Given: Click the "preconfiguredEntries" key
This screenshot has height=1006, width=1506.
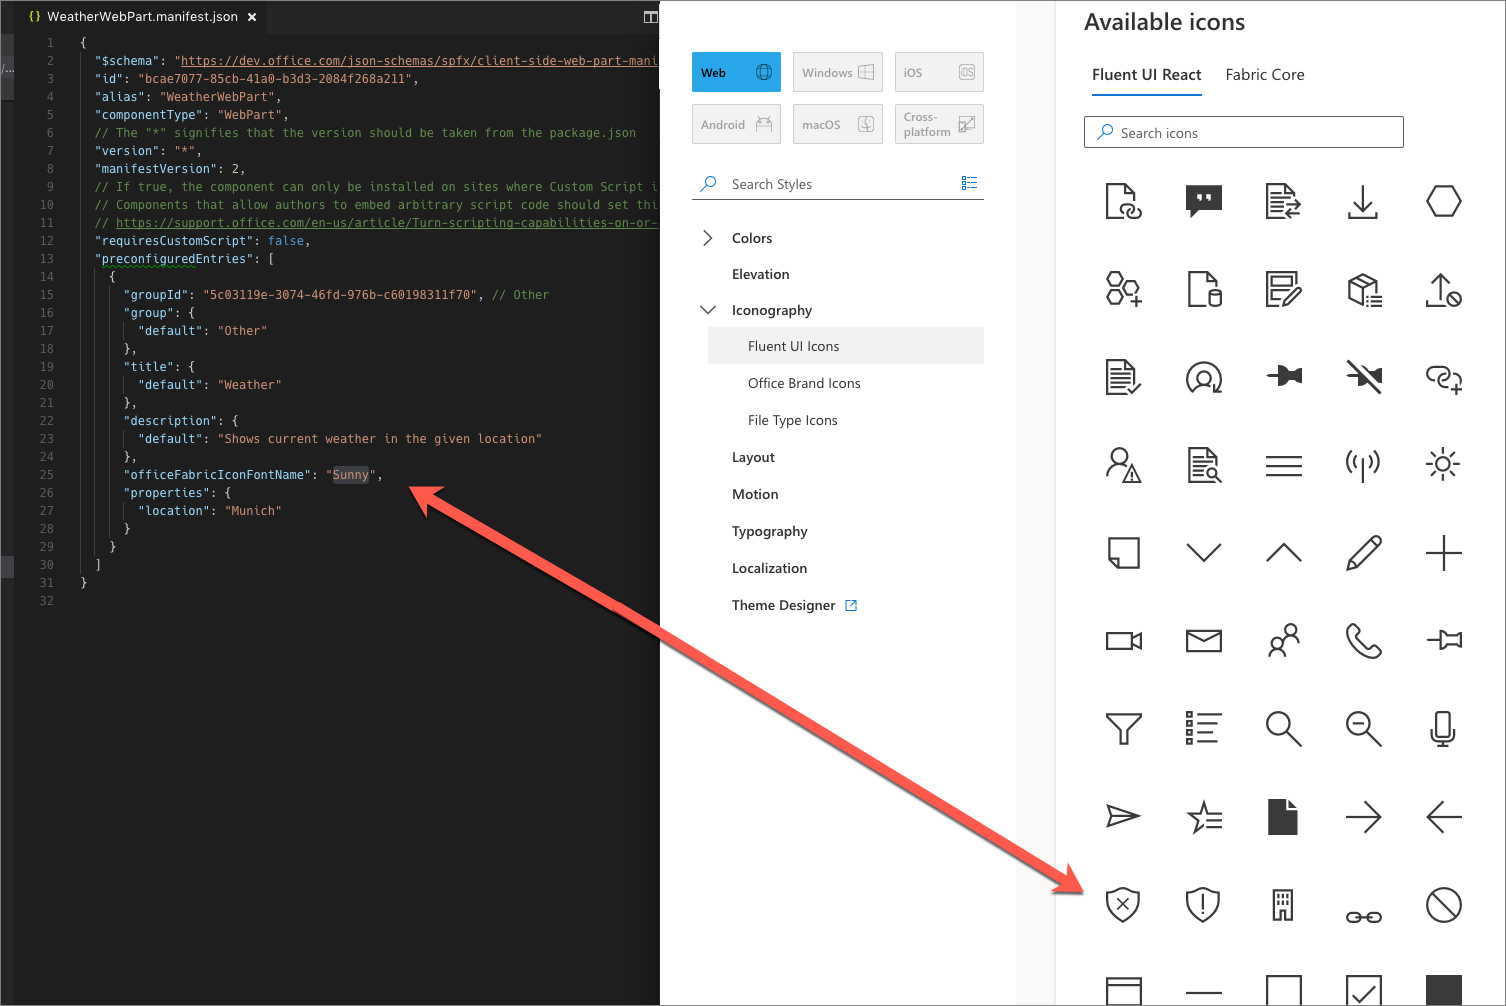Looking at the screenshot, I should [x=174, y=259].
